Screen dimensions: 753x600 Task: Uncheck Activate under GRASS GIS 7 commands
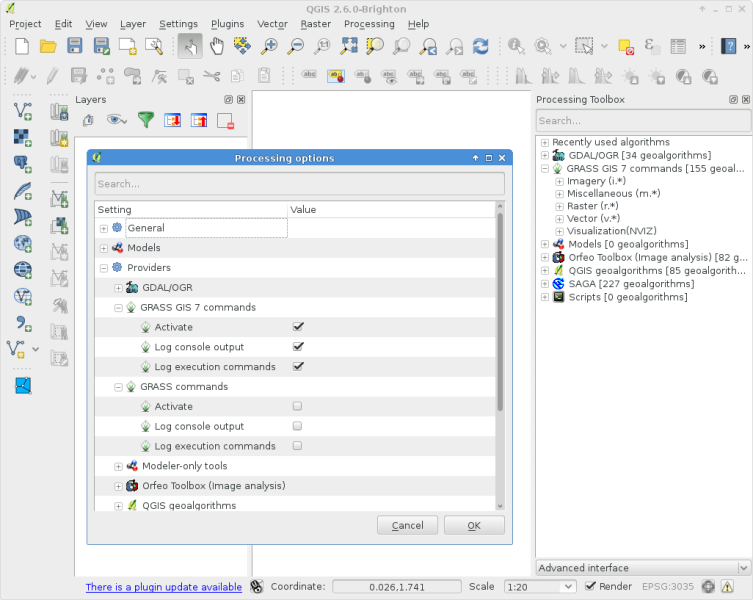[298, 327]
